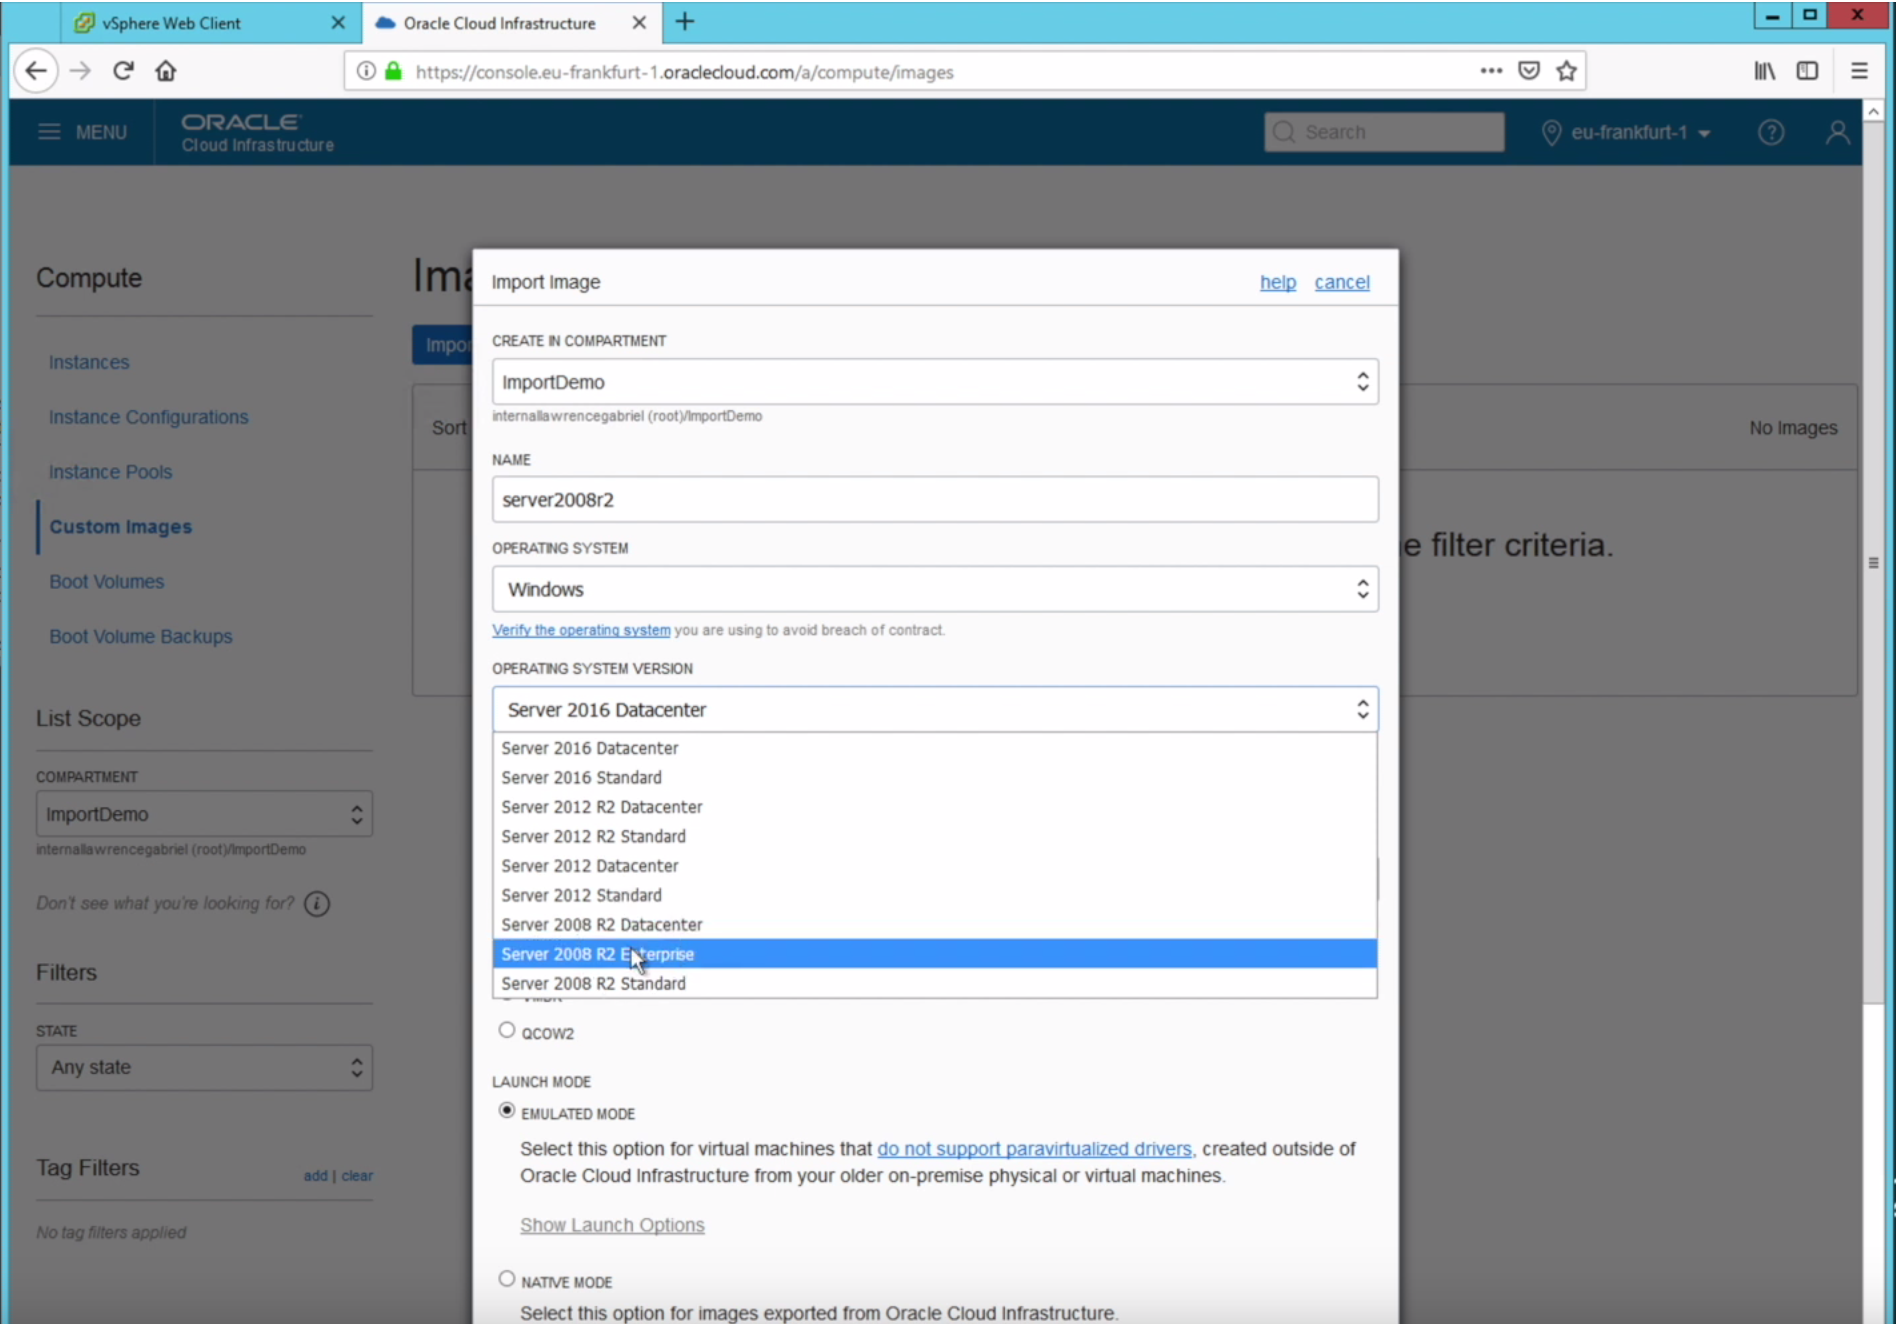Click Show Launch Options link

click(x=612, y=1225)
